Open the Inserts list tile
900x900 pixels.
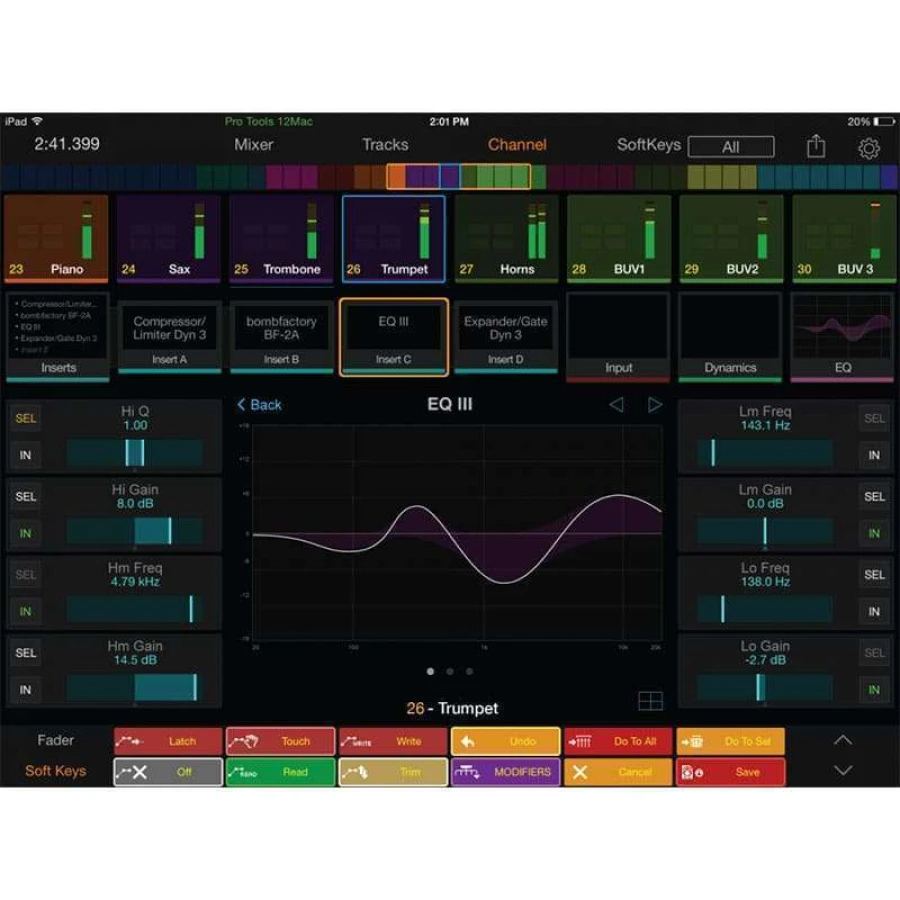(x=57, y=337)
